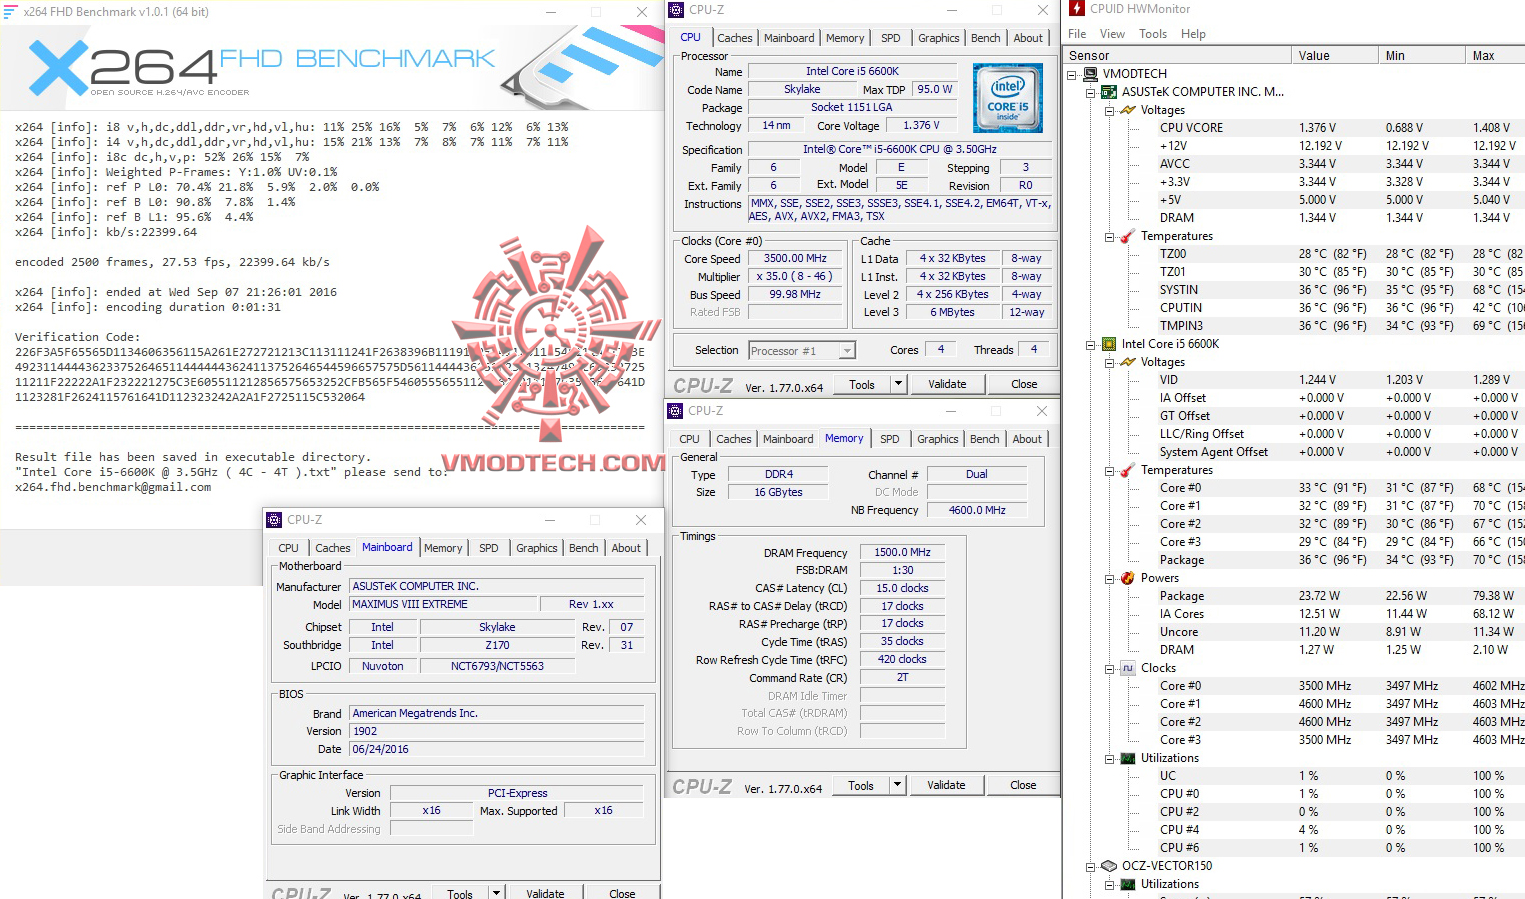Click the Temperatures sensor icon in HWMonitor
Viewport: 1525px width, 899px height.
[x=1127, y=235]
